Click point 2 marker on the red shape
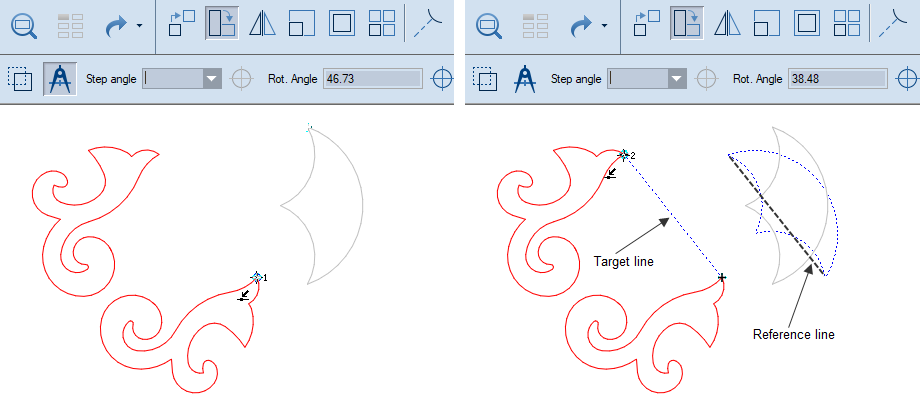Image resolution: width=920 pixels, height=412 pixels. pyautogui.click(x=624, y=155)
